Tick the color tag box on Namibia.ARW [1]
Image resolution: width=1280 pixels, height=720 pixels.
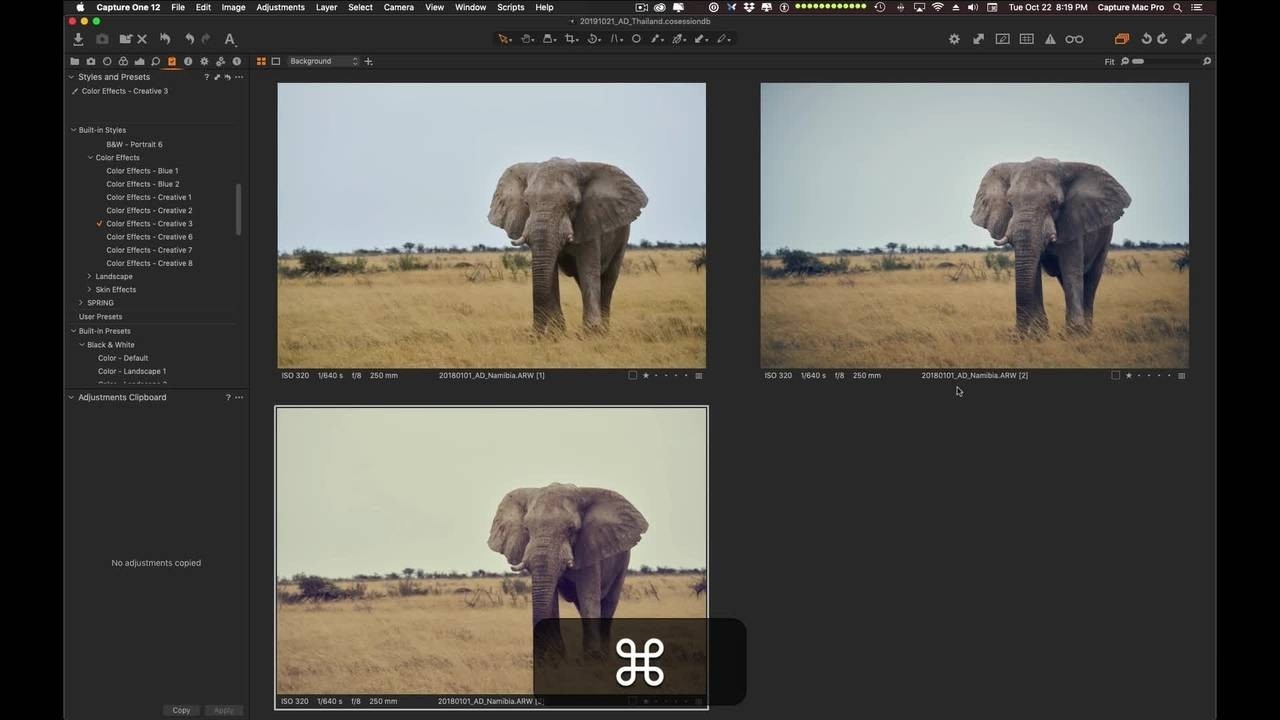click(632, 376)
